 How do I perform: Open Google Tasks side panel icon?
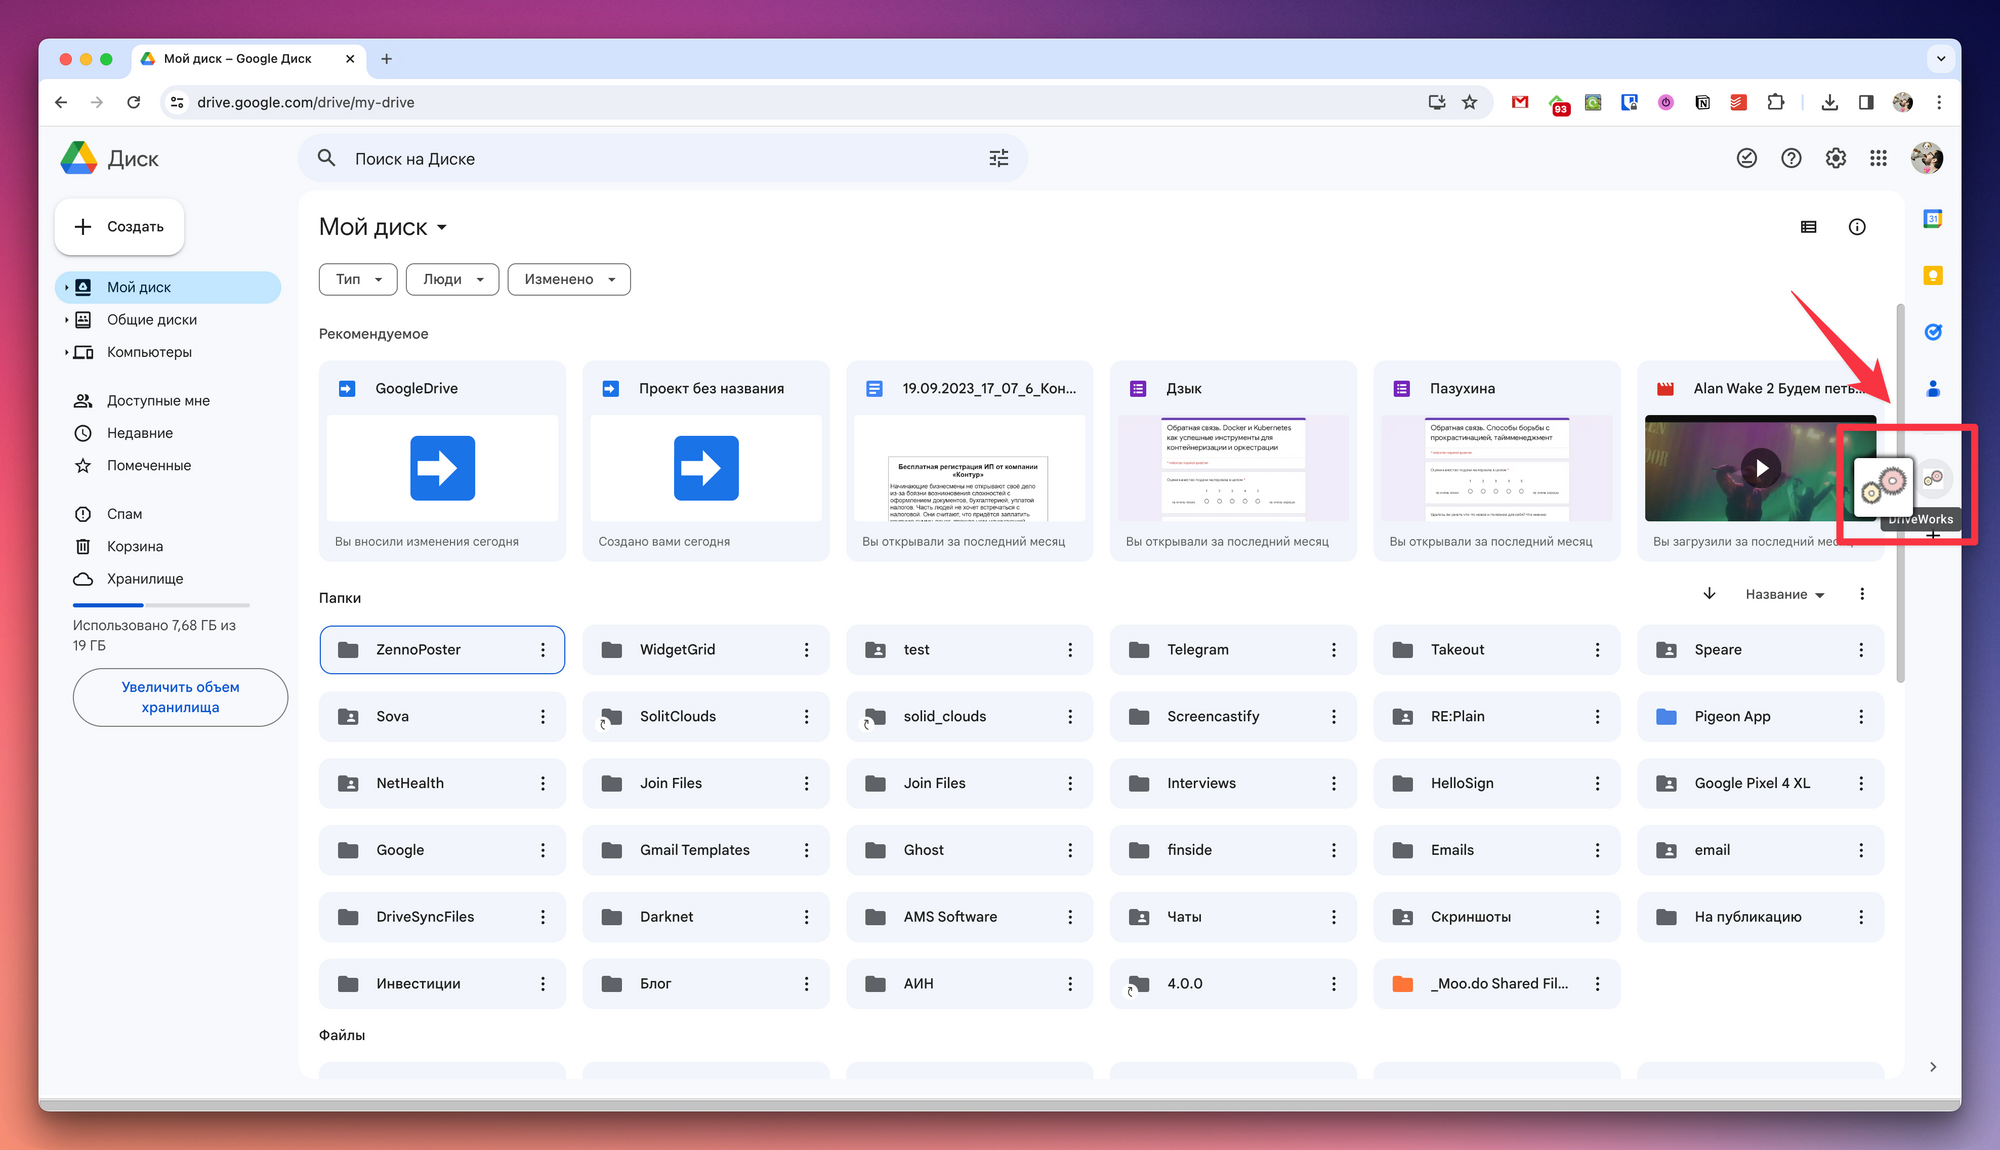pos(1932,332)
